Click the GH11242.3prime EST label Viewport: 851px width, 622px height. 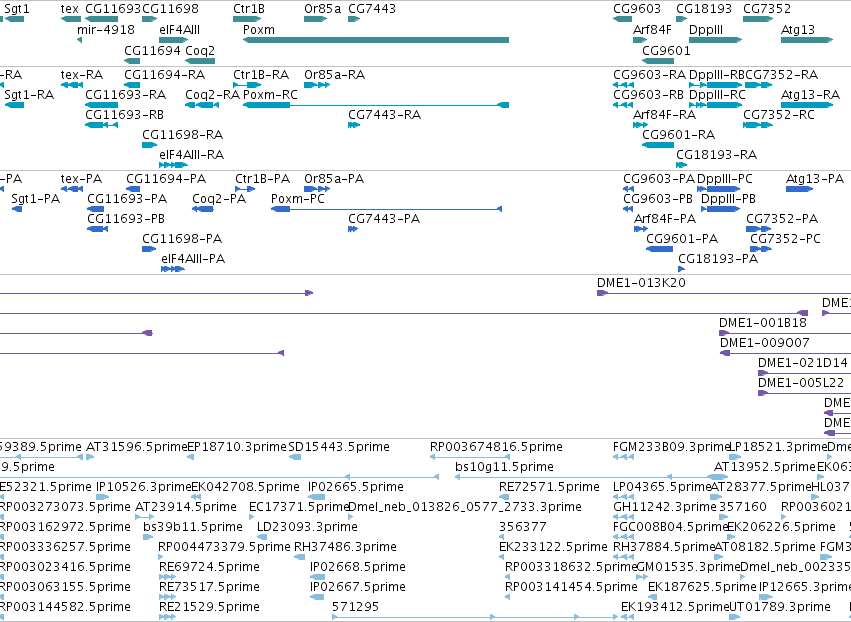click(665, 507)
